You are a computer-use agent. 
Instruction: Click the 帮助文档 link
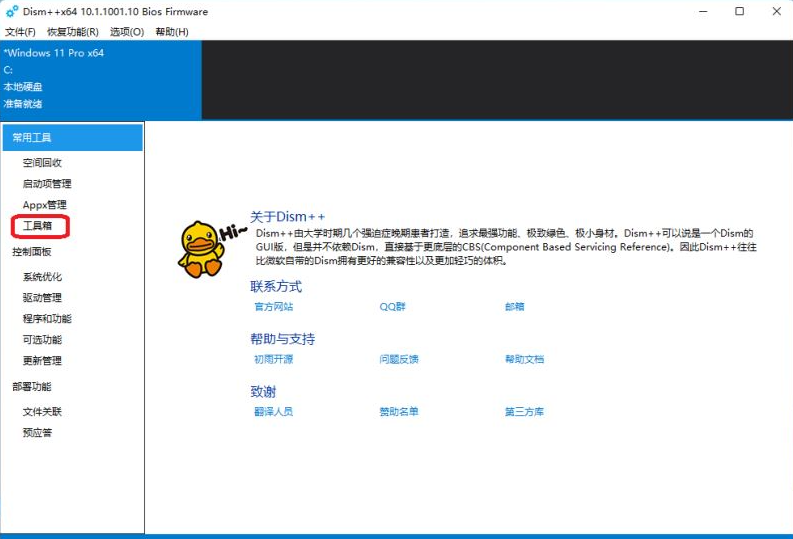pyautogui.click(x=524, y=359)
